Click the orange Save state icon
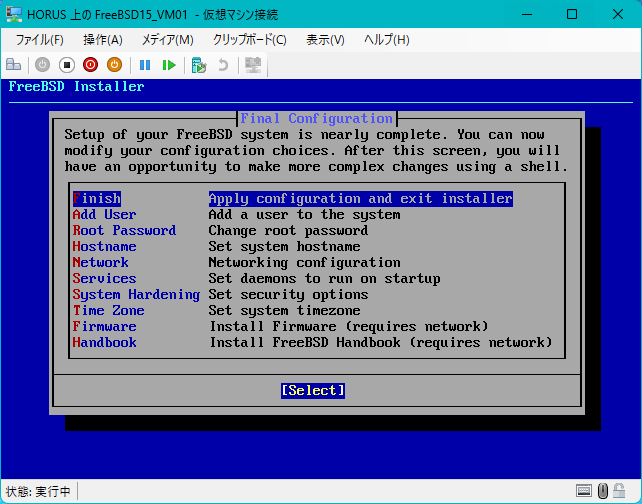 [115, 65]
